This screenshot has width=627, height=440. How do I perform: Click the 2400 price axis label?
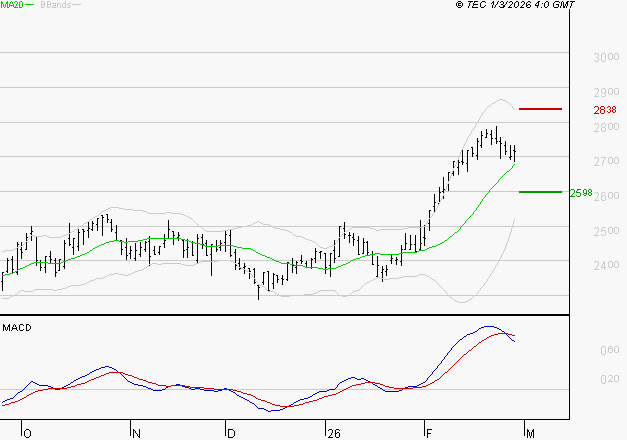[x=606, y=265]
